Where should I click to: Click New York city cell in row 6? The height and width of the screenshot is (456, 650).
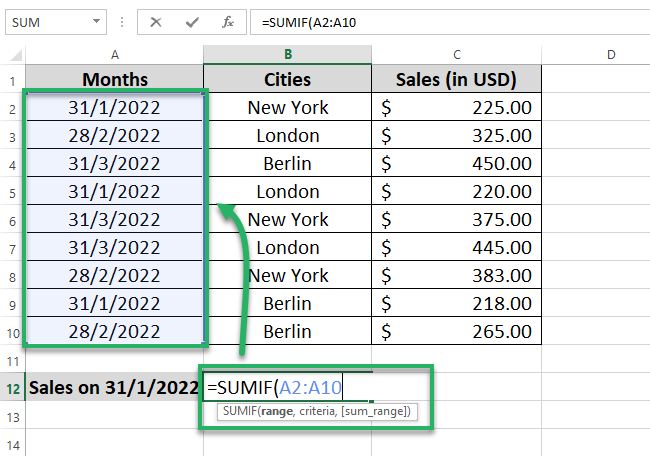288,219
